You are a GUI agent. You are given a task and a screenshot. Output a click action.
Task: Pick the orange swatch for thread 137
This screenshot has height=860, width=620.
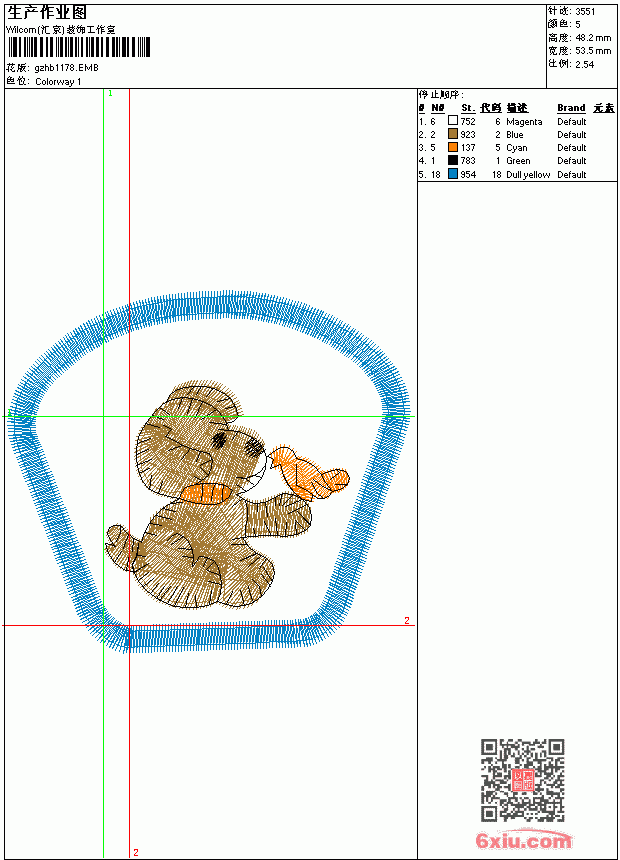pyautogui.click(x=453, y=147)
